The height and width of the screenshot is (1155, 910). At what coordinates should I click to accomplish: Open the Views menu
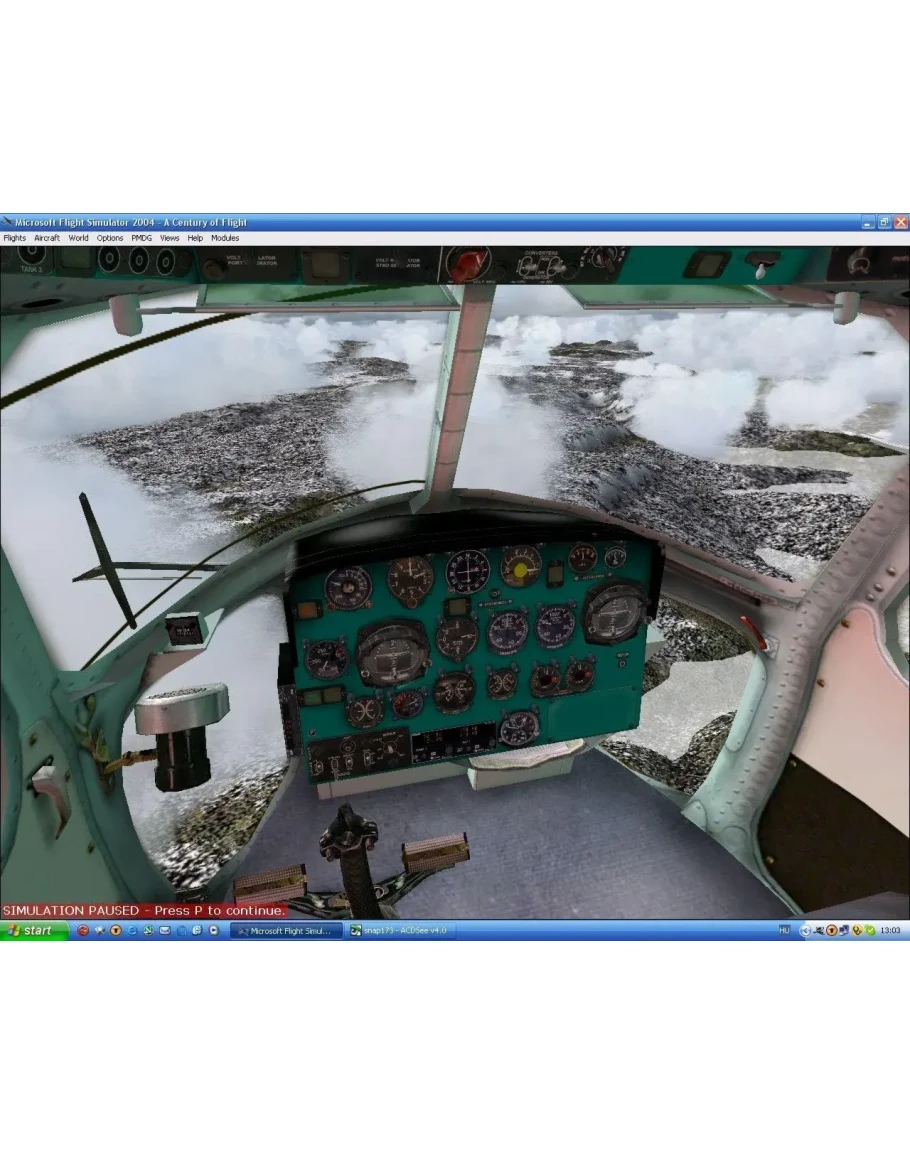(x=170, y=238)
